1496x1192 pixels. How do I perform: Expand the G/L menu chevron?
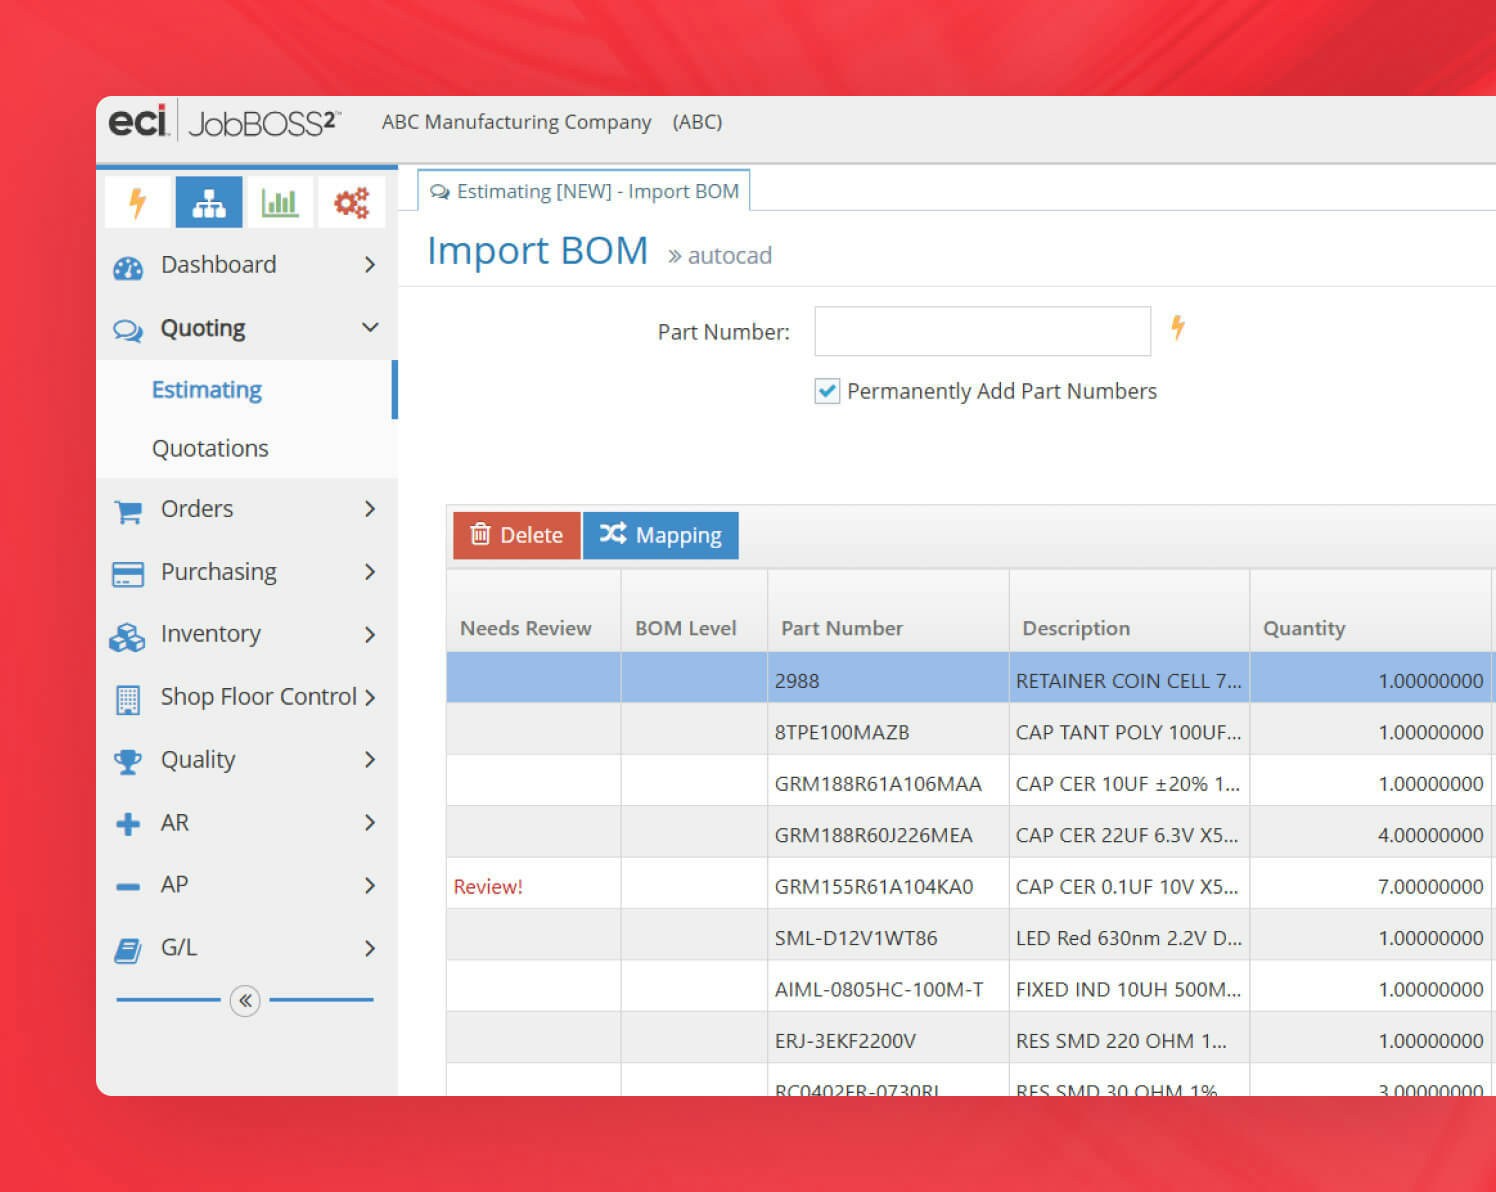(x=370, y=948)
